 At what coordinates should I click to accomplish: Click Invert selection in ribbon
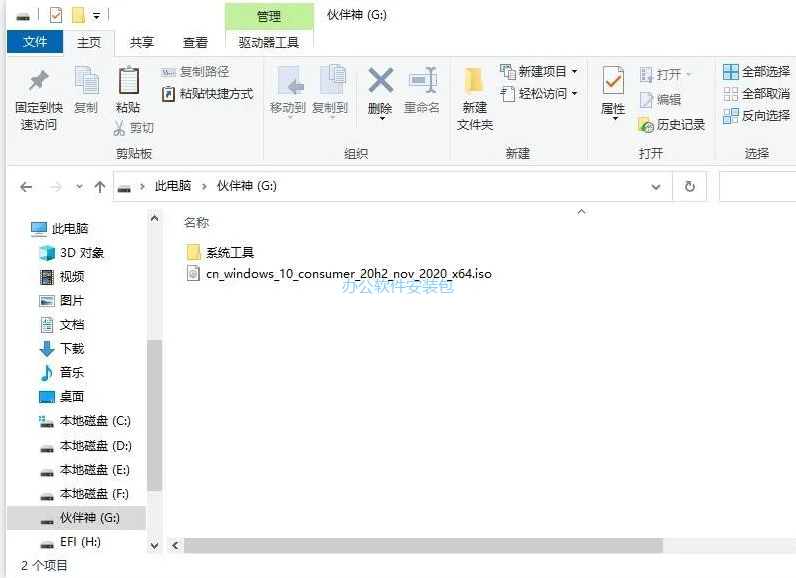pos(756,116)
